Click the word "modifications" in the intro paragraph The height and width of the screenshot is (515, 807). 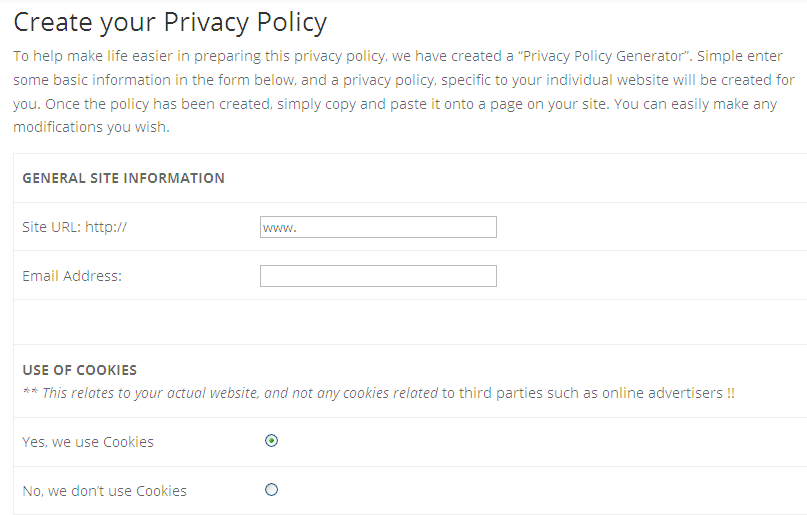pyautogui.click(x=60, y=127)
